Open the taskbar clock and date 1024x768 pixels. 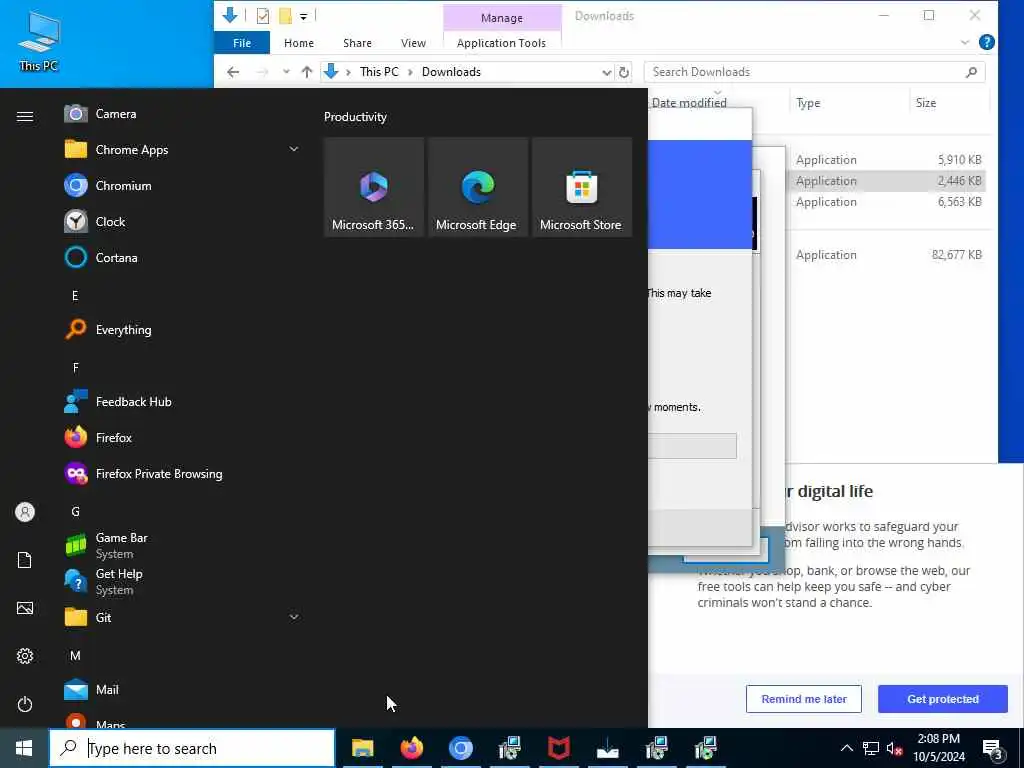tap(938, 748)
